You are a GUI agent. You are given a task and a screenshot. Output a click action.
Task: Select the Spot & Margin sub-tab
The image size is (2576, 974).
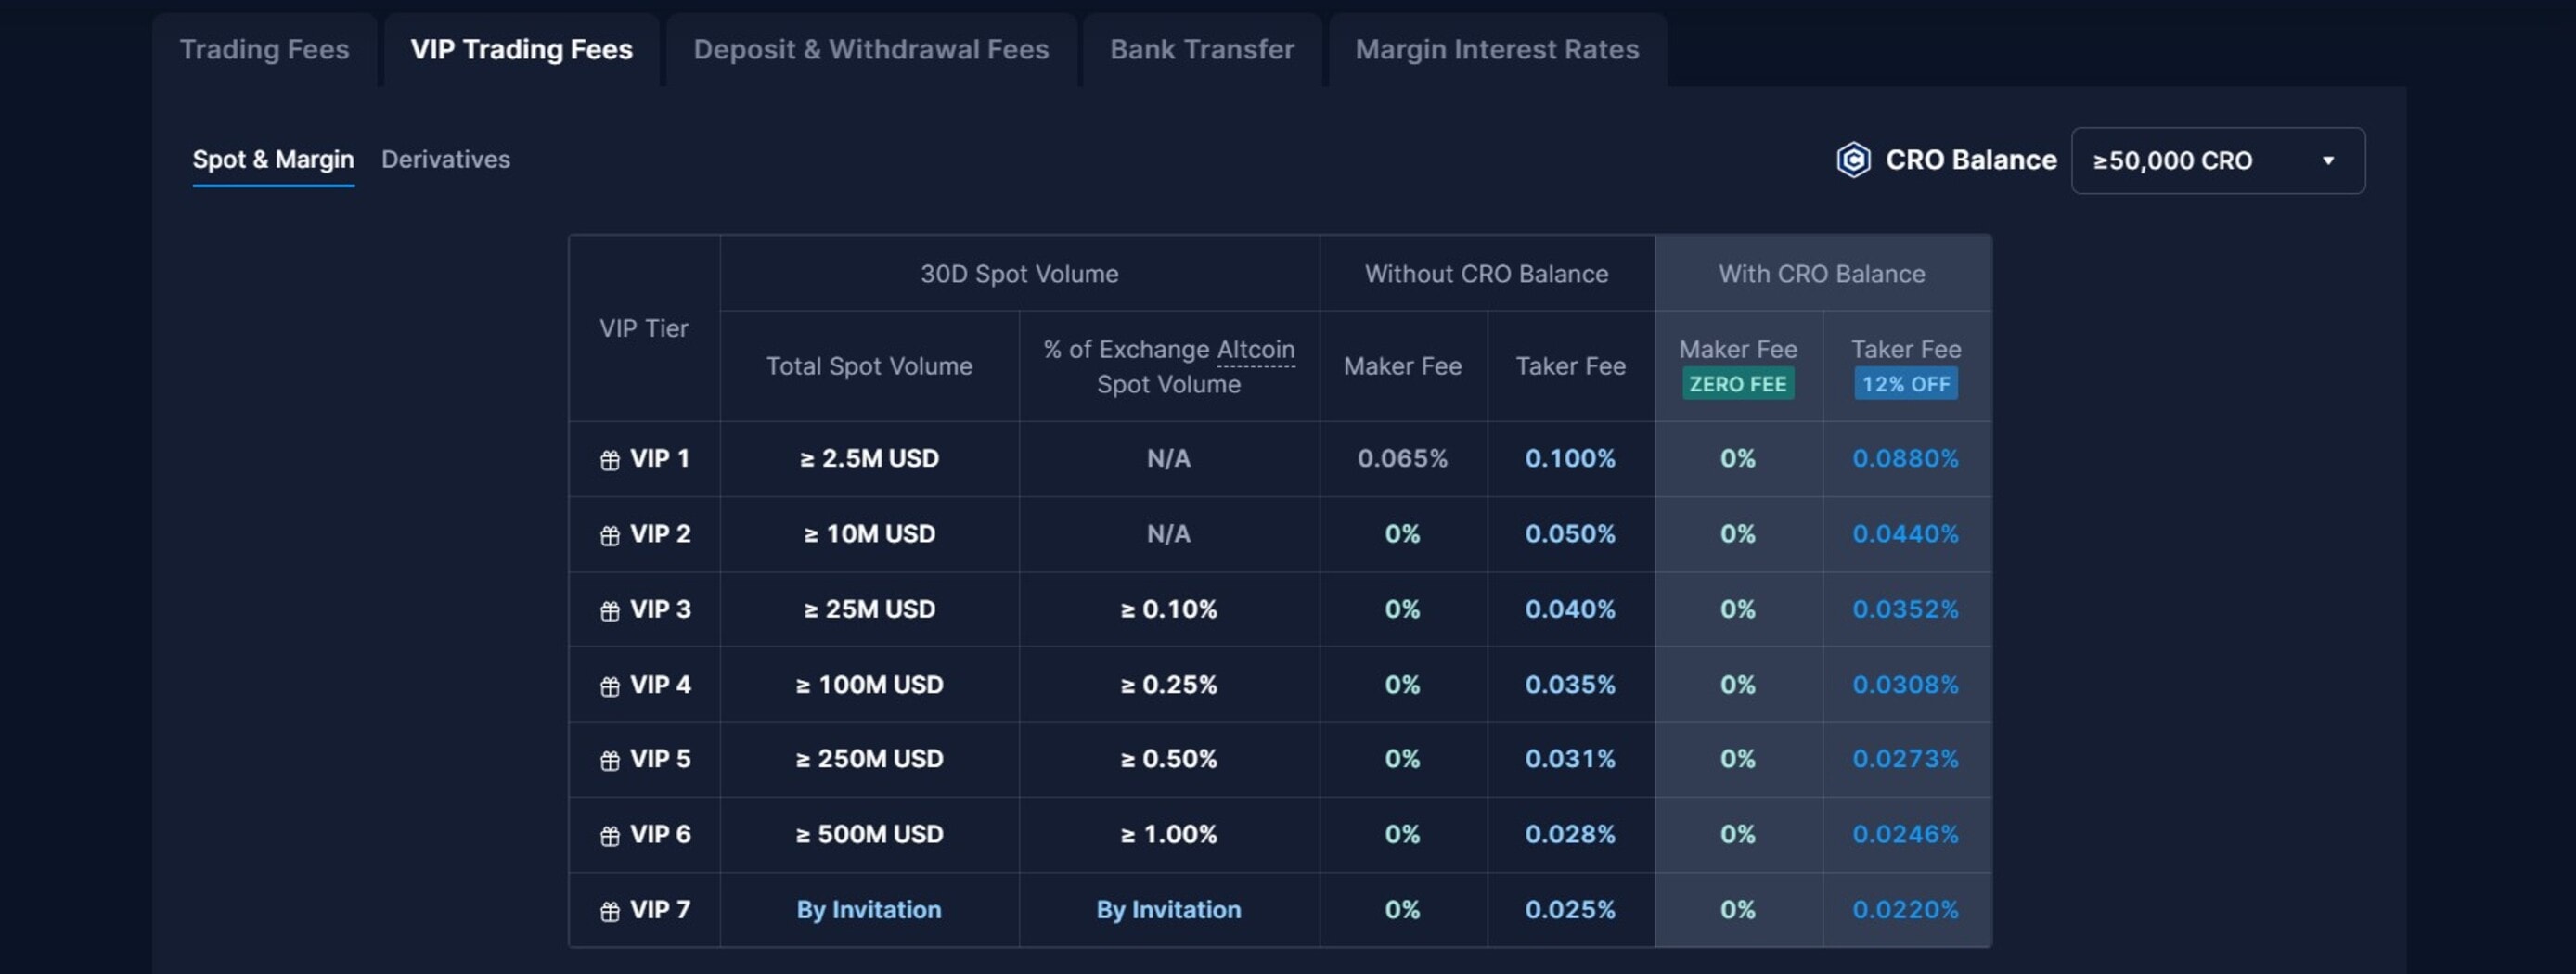[273, 159]
